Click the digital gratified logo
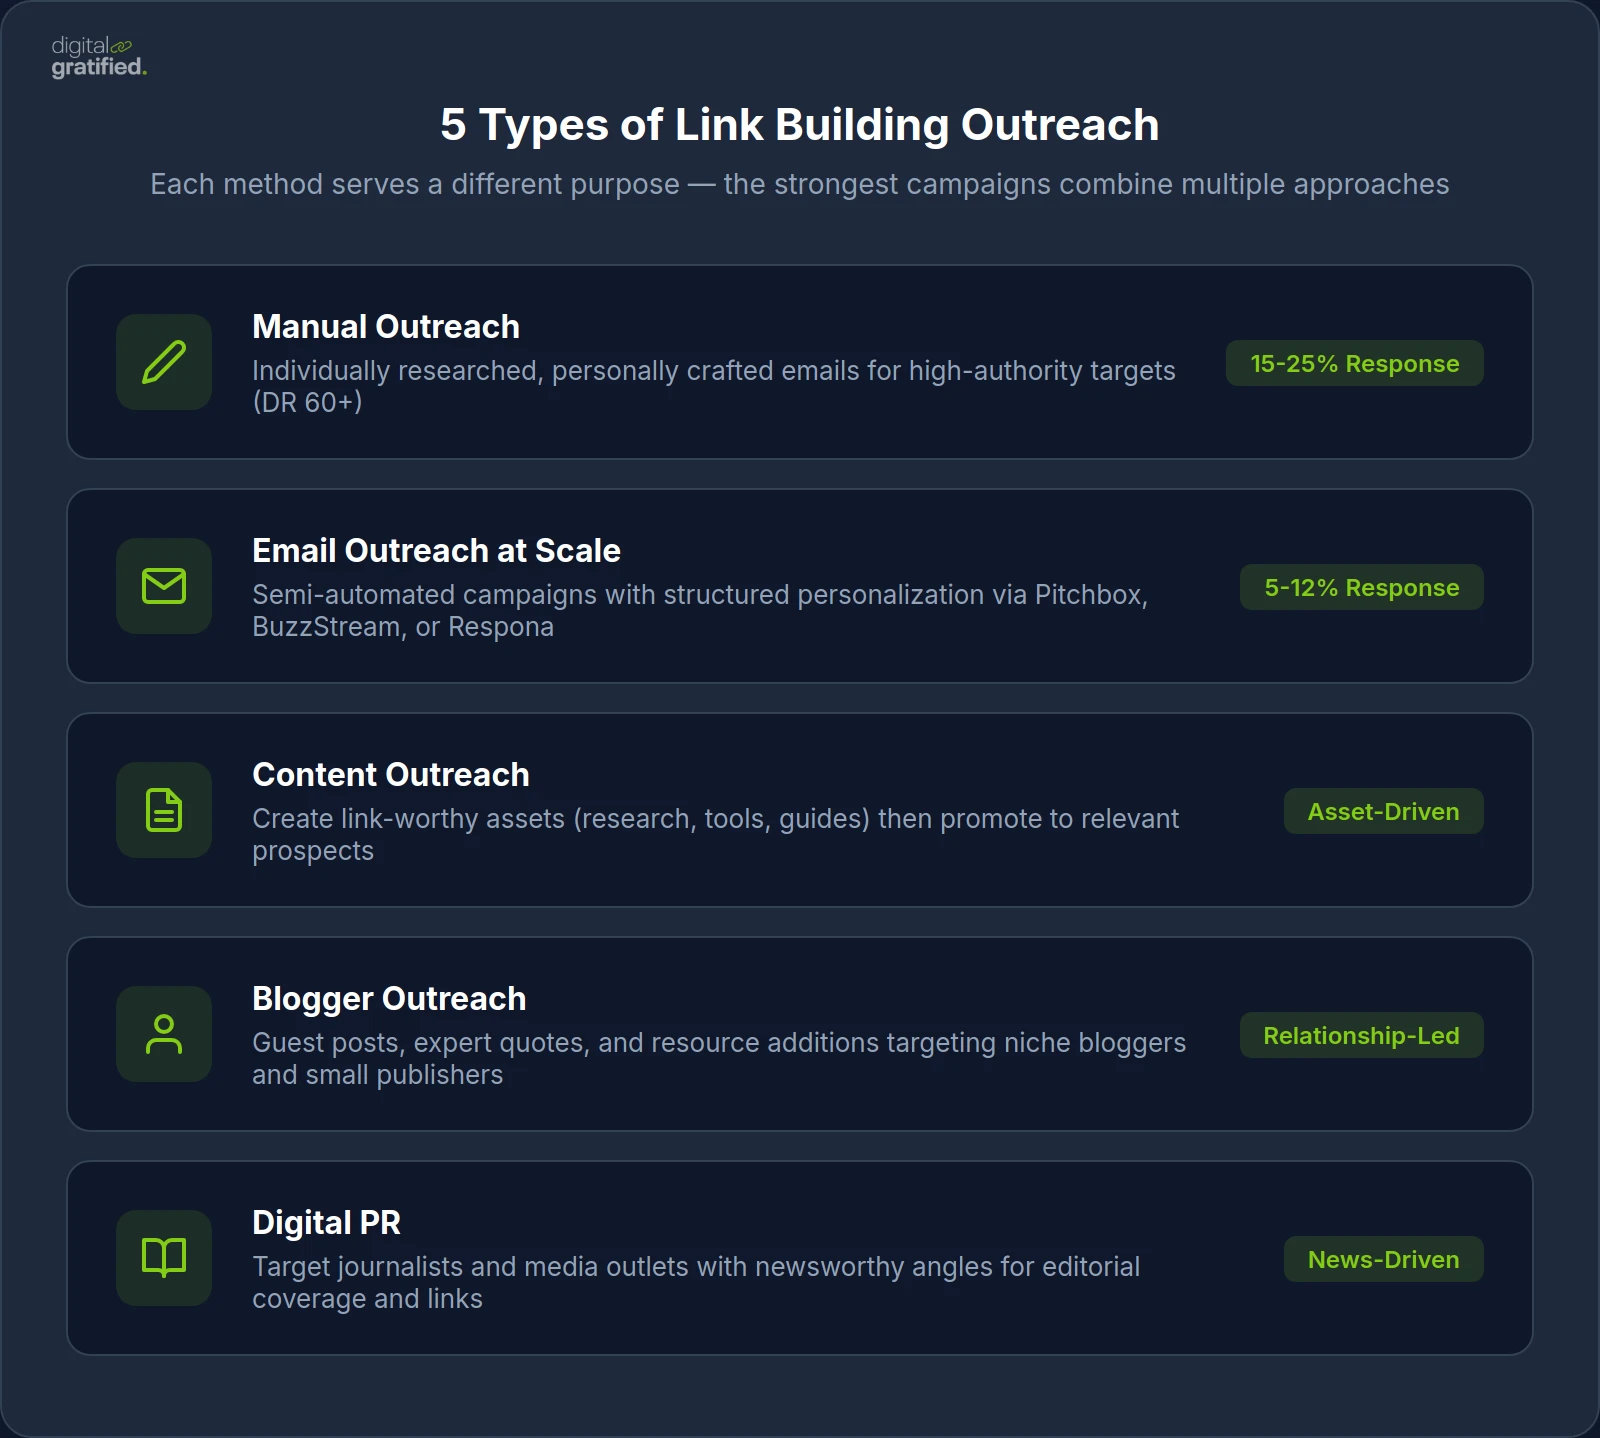1600x1438 pixels. (x=99, y=57)
